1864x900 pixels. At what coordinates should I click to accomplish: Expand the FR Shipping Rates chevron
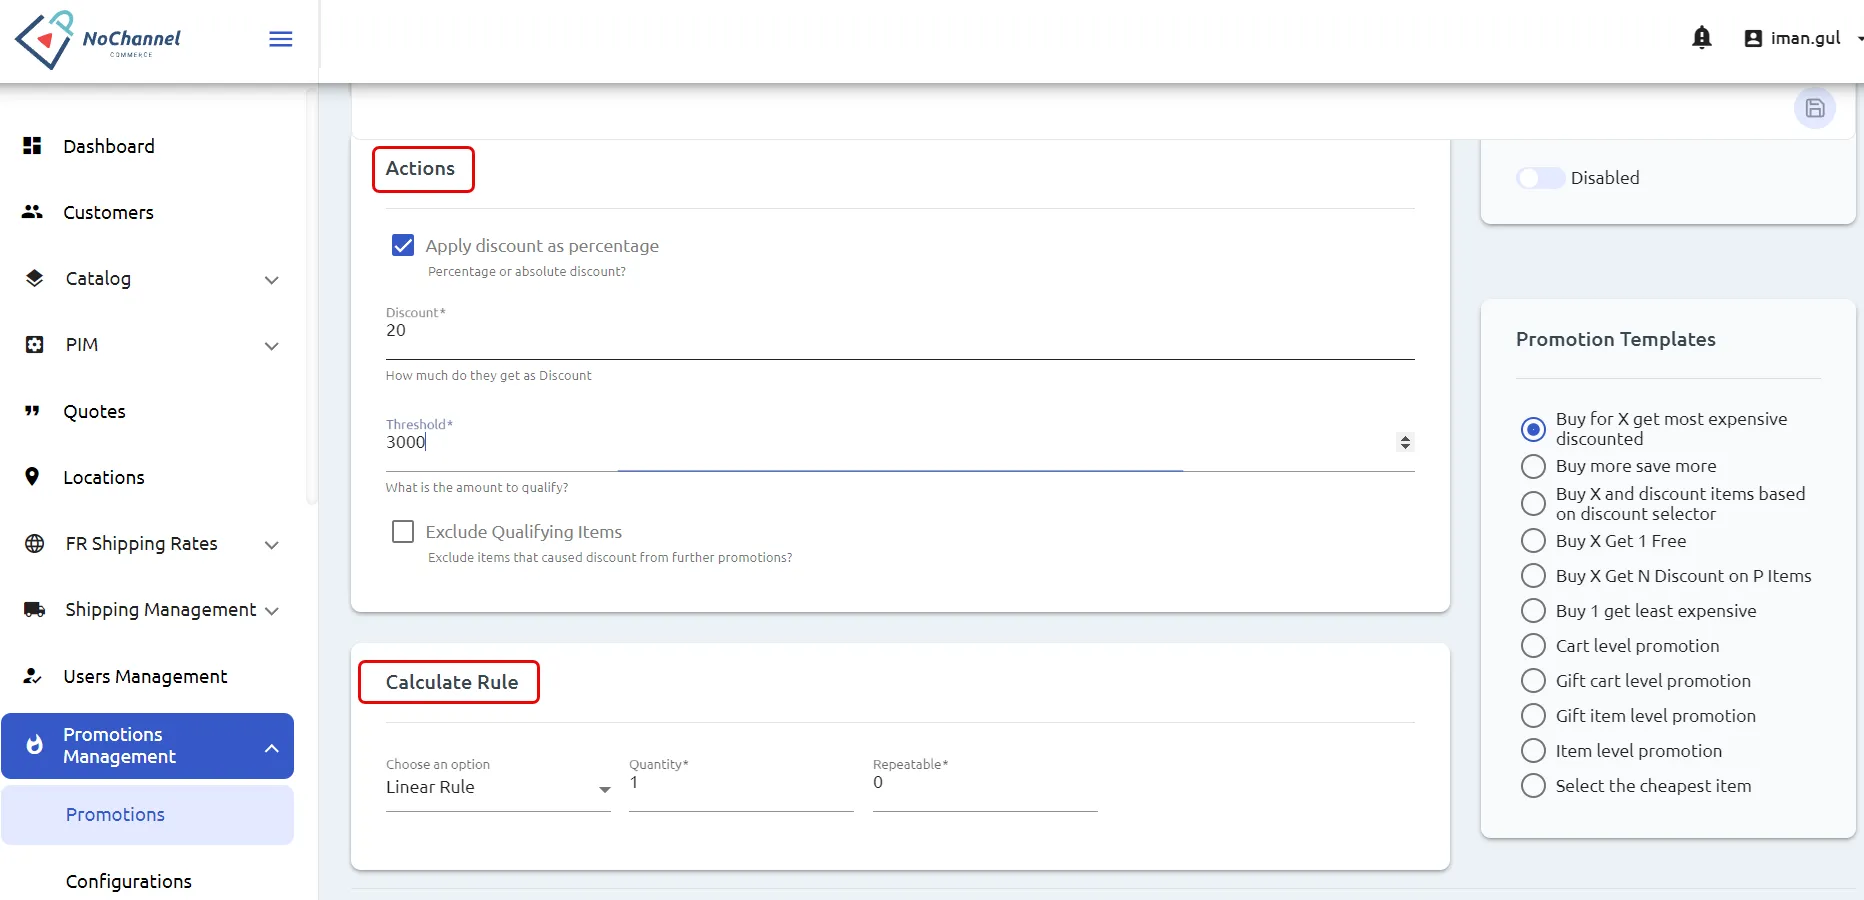pyautogui.click(x=271, y=545)
